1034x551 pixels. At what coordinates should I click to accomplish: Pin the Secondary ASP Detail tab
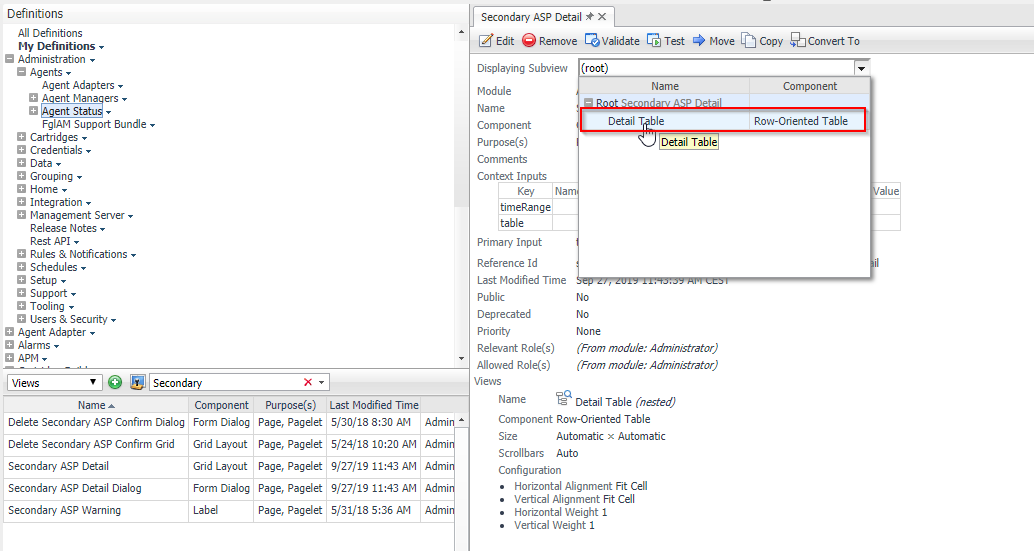590,17
